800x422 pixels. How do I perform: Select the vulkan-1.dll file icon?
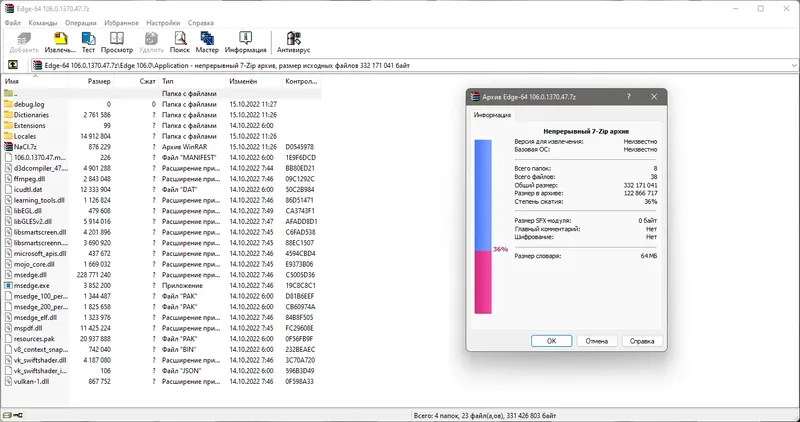click(x=8, y=382)
